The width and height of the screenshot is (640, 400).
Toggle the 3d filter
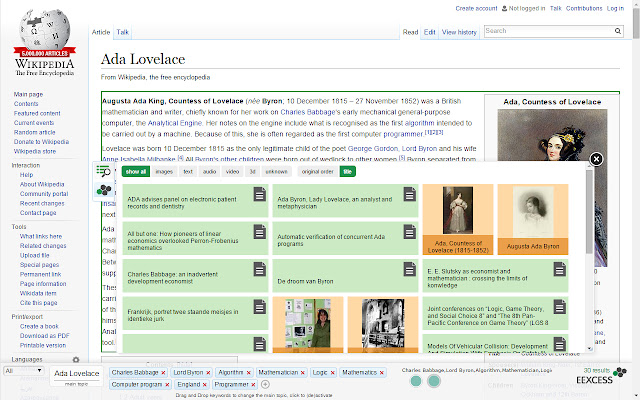click(x=252, y=171)
